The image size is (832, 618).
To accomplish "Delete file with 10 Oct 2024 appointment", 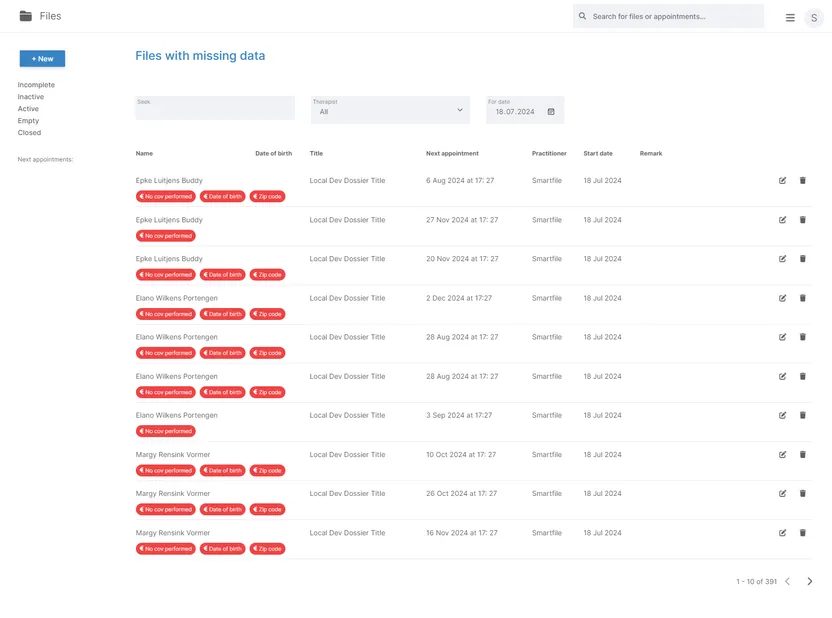I will [x=803, y=455].
